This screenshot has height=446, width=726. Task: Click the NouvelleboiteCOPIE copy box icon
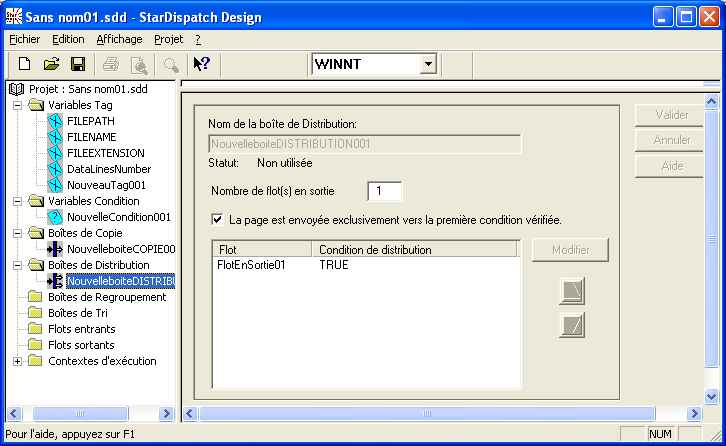pyautogui.click(x=55, y=249)
